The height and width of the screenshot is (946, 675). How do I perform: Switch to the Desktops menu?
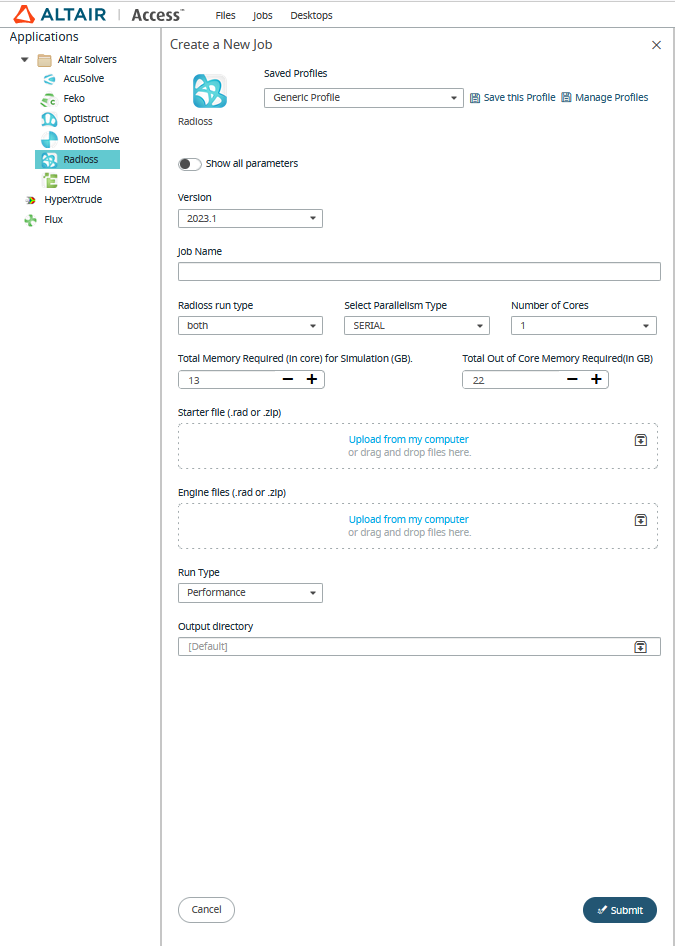click(x=311, y=15)
